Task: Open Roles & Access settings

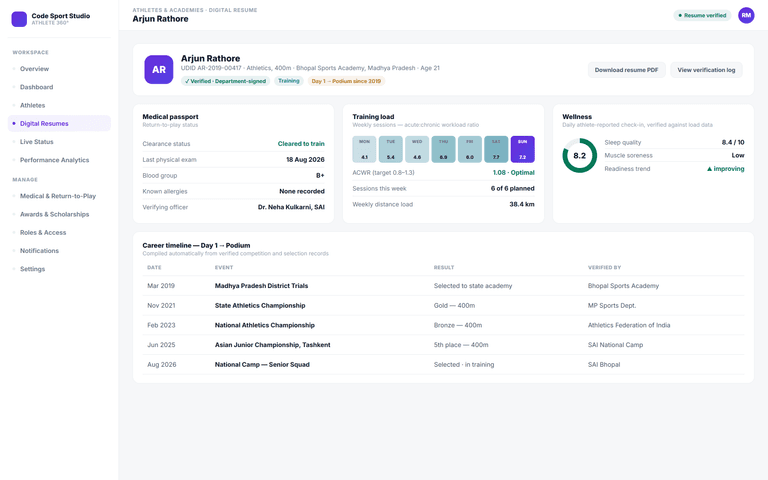Action: click(x=59, y=233)
